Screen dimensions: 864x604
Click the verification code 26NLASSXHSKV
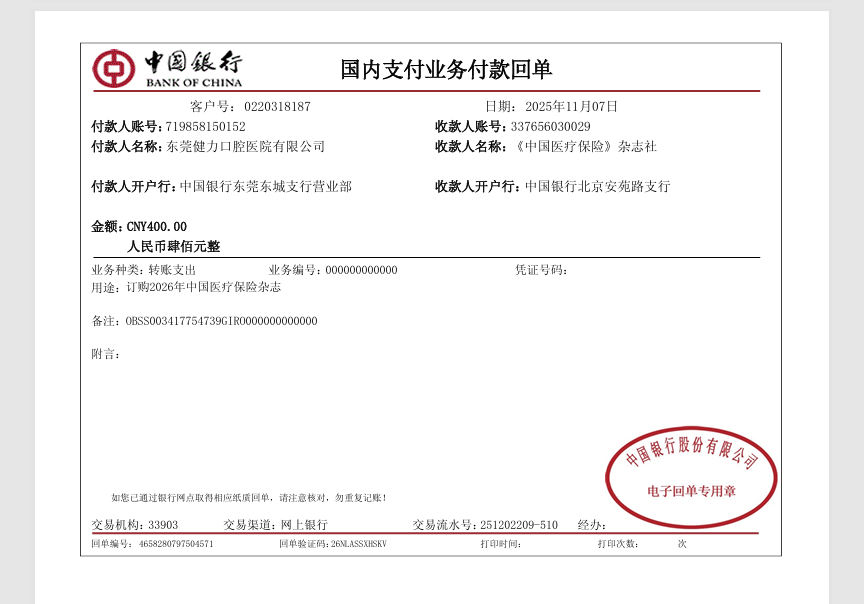358,544
